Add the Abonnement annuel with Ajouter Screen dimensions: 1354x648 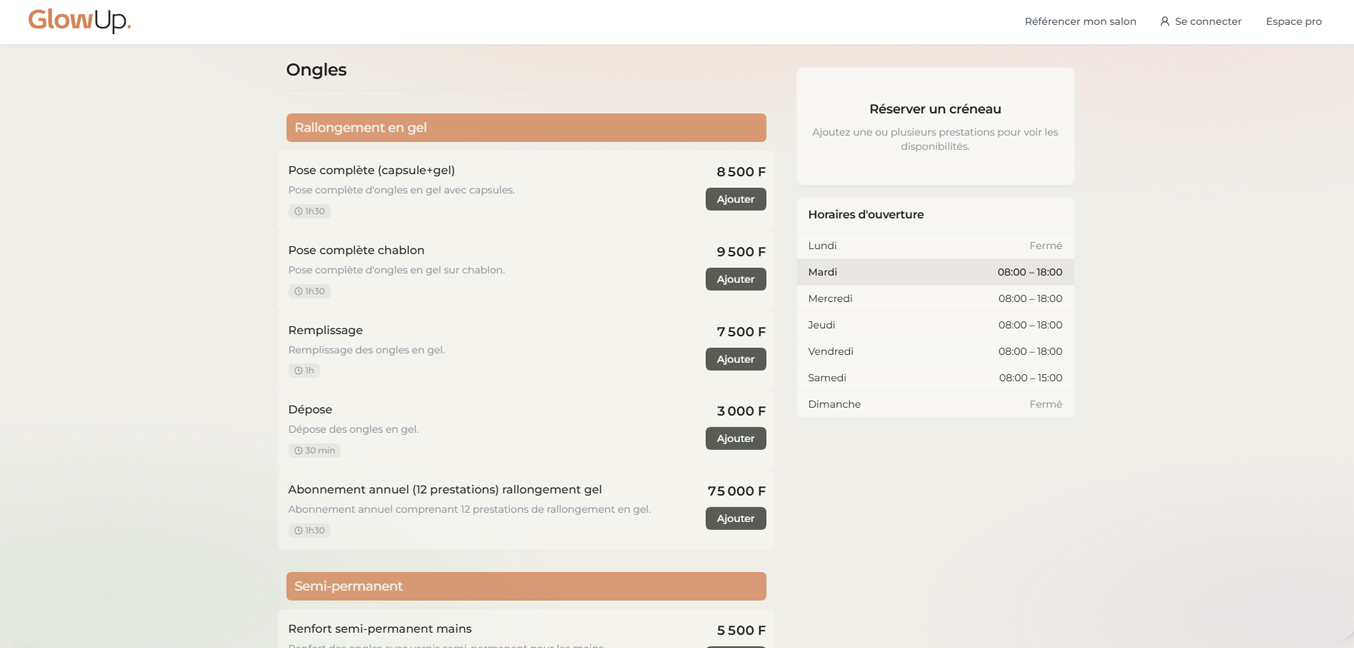point(736,518)
